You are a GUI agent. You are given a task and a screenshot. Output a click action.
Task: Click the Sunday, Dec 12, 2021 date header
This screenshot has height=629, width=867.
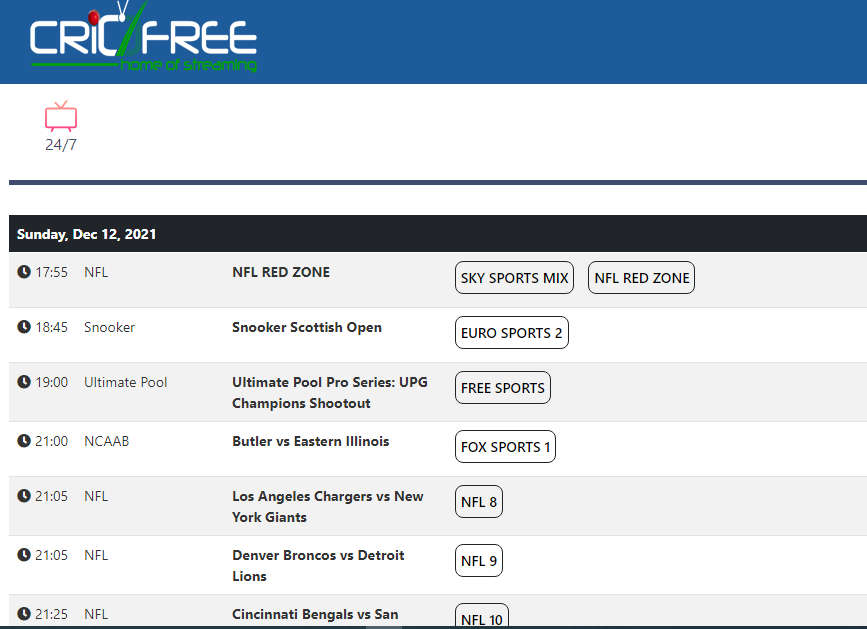86,234
